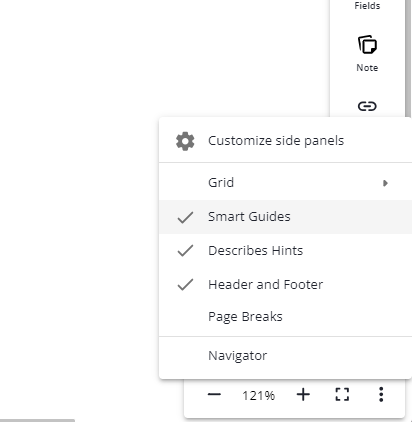Open the link icon in side panel
The image size is (412, 422).
[367, 106]
